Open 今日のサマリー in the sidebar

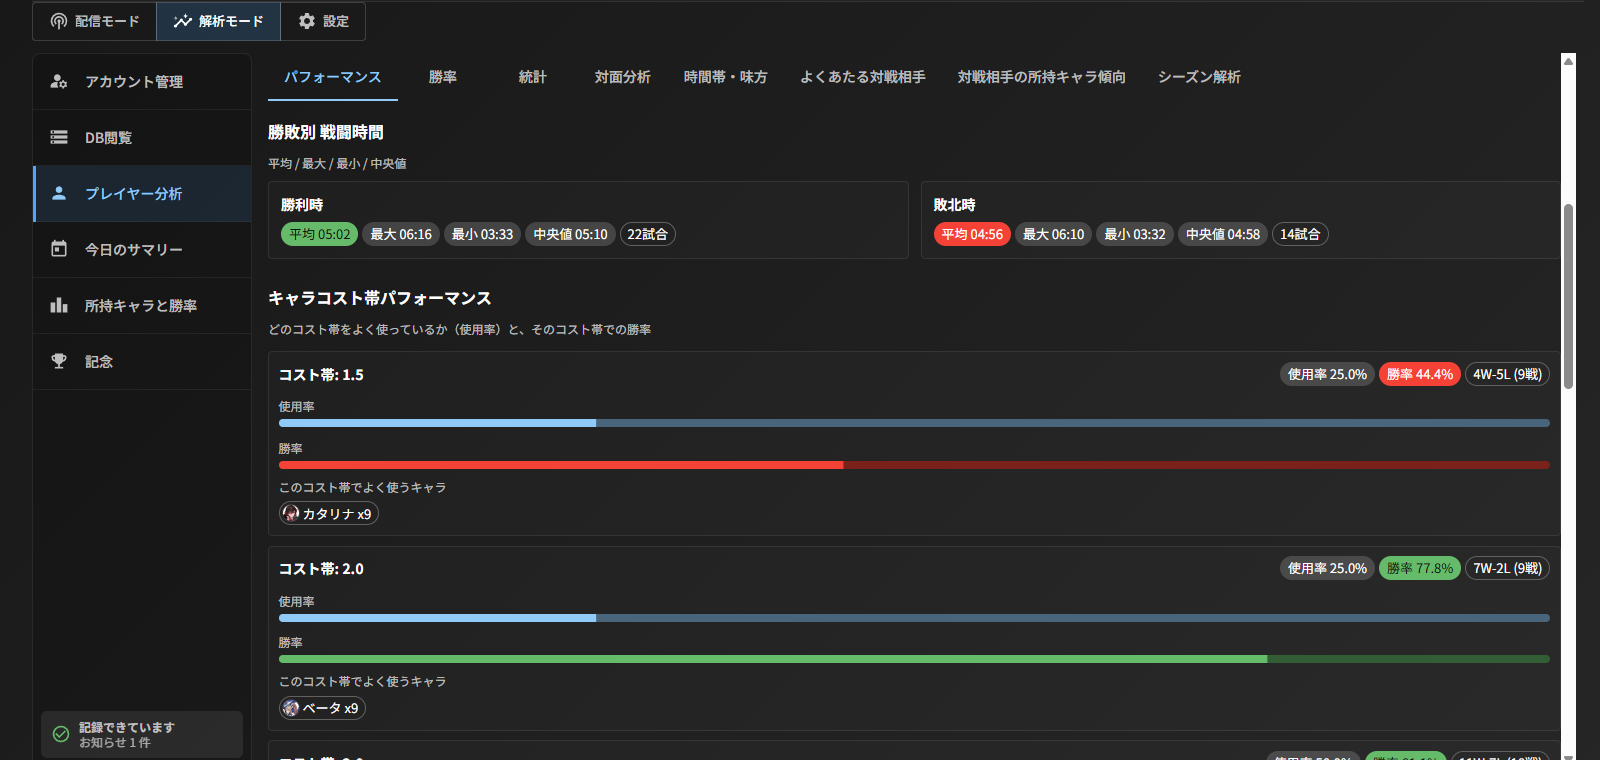click(142, 249)
